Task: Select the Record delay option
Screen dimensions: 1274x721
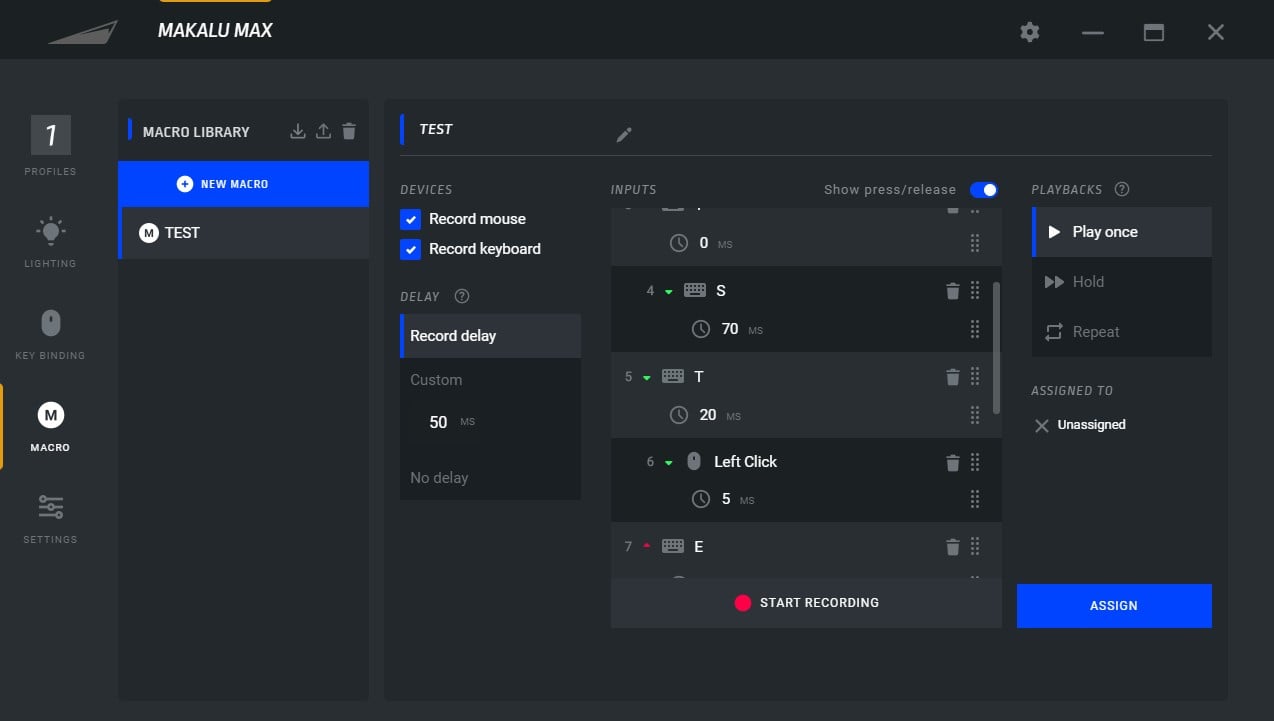Action: click(490, 336)
